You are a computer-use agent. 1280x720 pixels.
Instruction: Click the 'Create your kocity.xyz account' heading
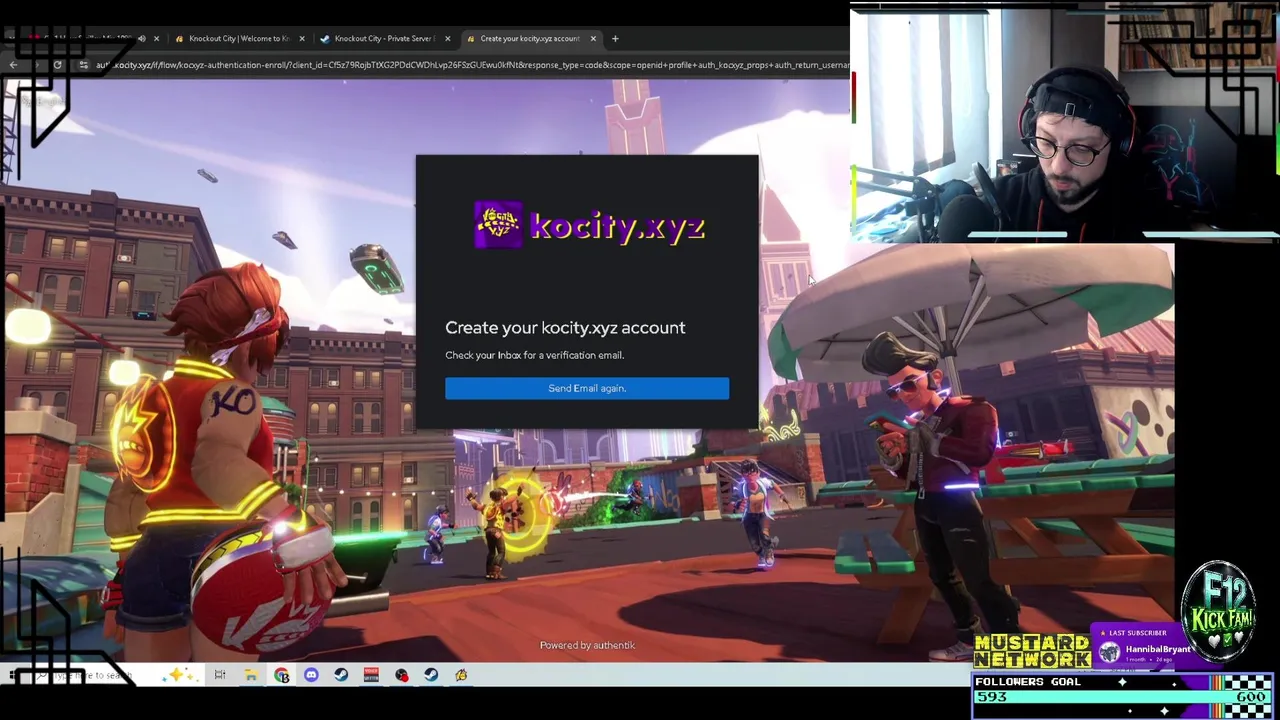click(x=565, y=328)
